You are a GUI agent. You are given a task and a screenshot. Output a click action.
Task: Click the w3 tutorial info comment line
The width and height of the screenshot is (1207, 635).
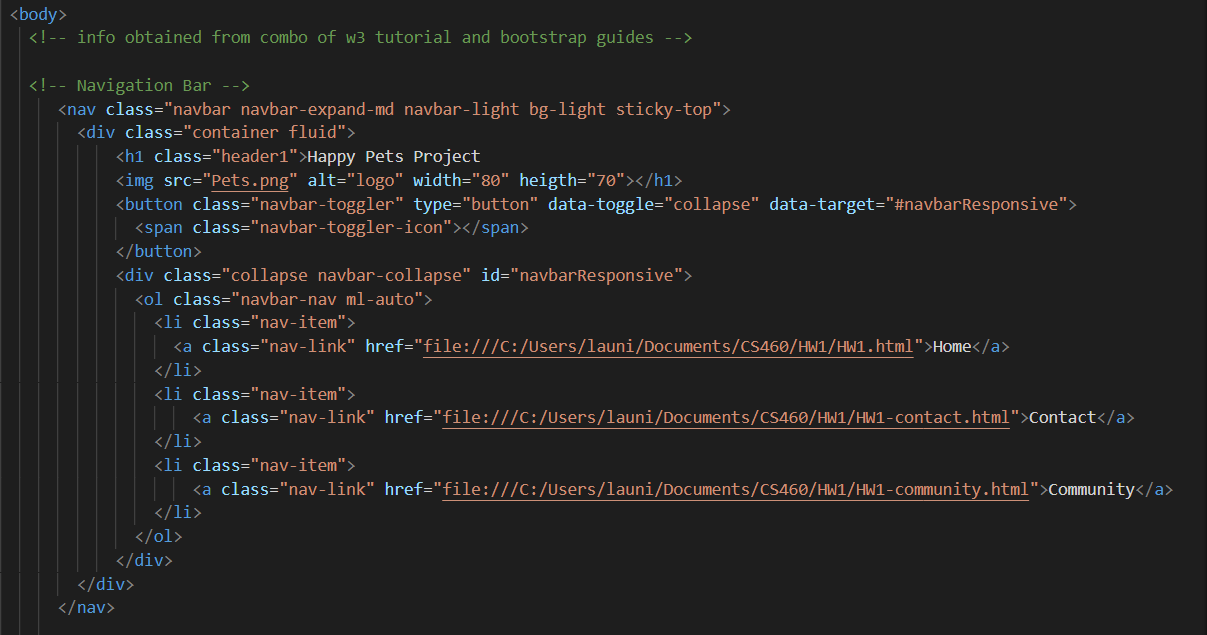[360, 38]
